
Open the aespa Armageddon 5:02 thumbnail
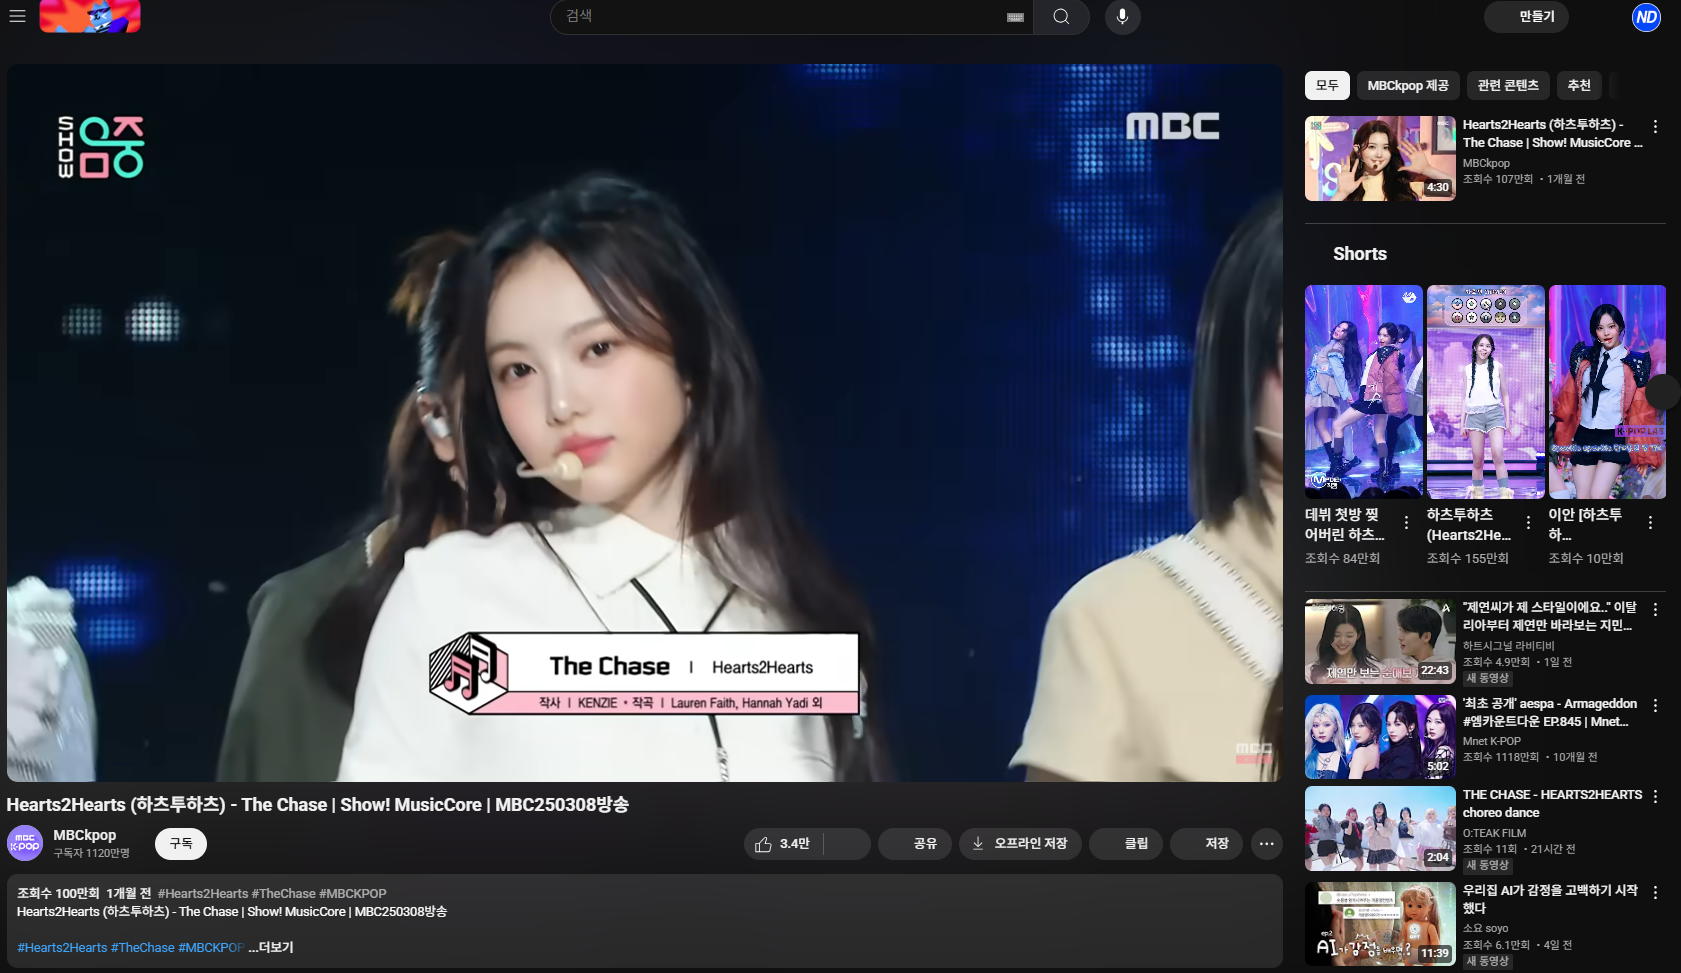[x=1380, y=737]
